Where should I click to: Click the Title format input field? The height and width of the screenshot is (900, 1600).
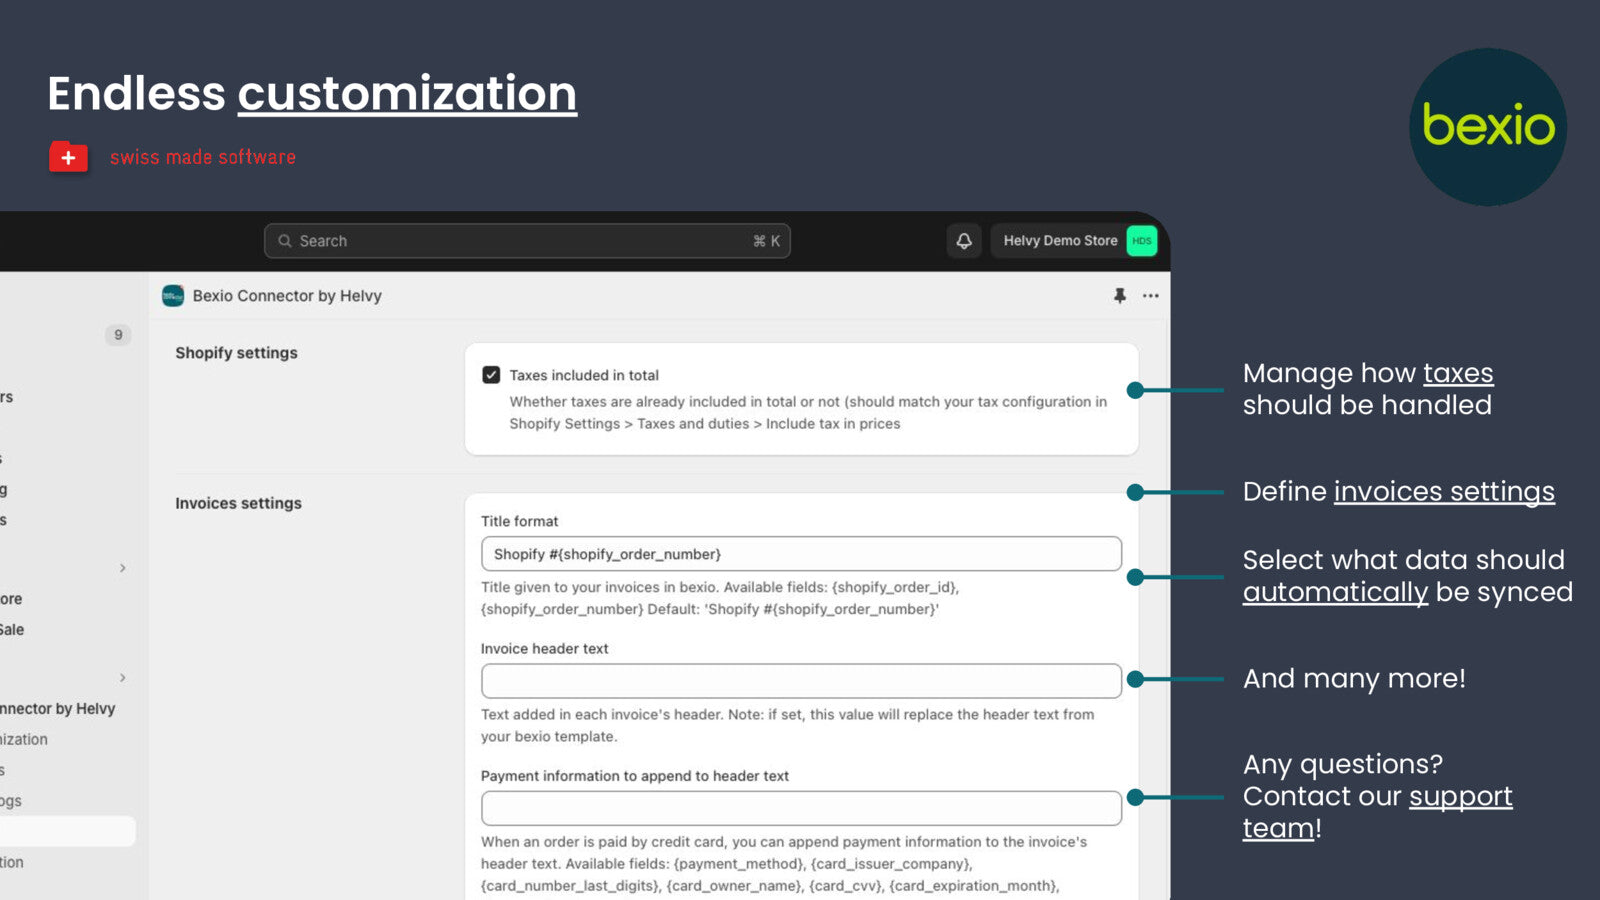801,554
